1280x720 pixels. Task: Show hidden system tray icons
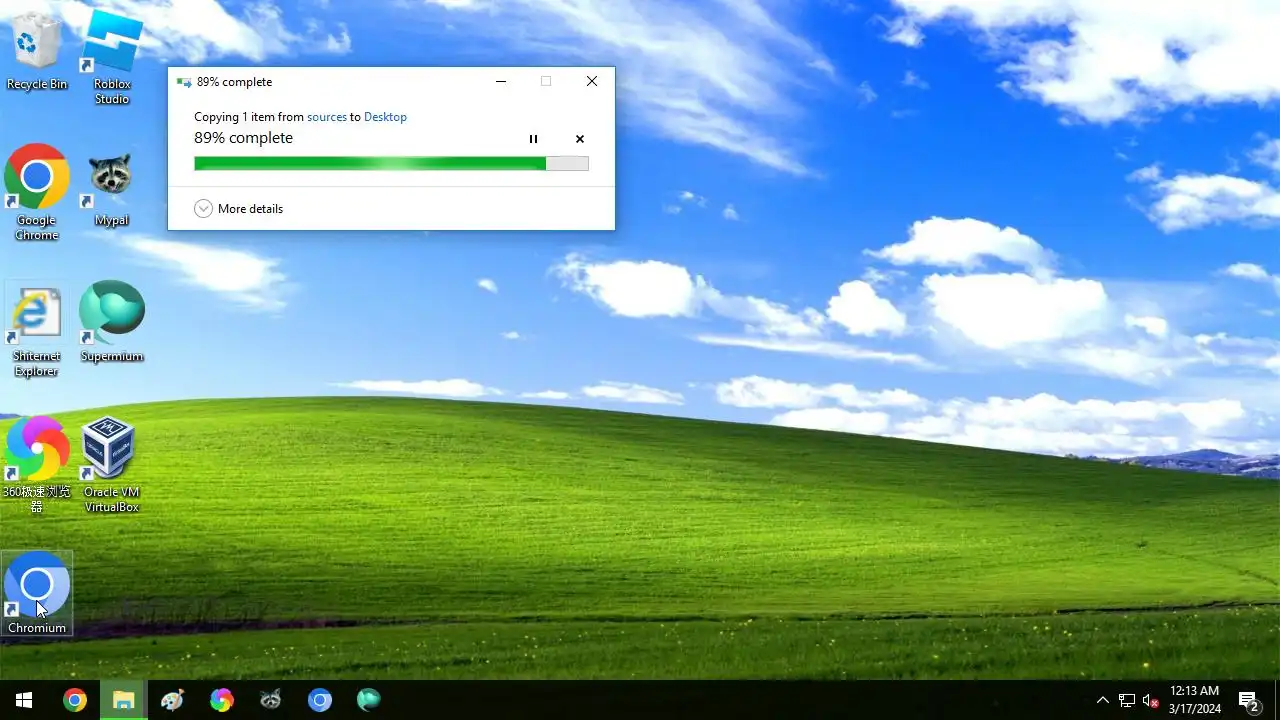click(x=1102, y=701)
